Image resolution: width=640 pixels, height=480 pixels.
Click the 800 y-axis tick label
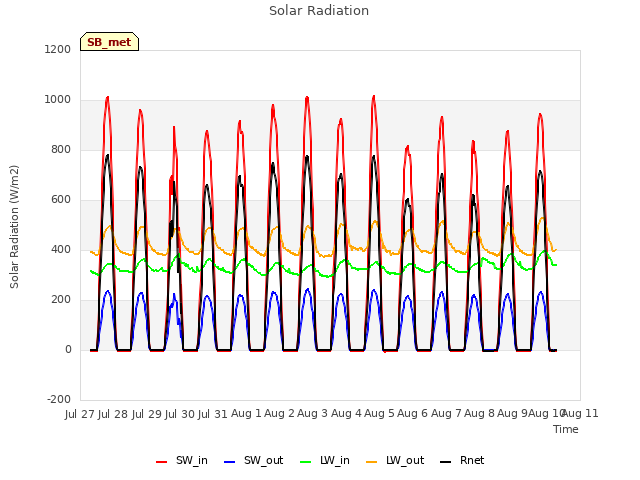61,150
